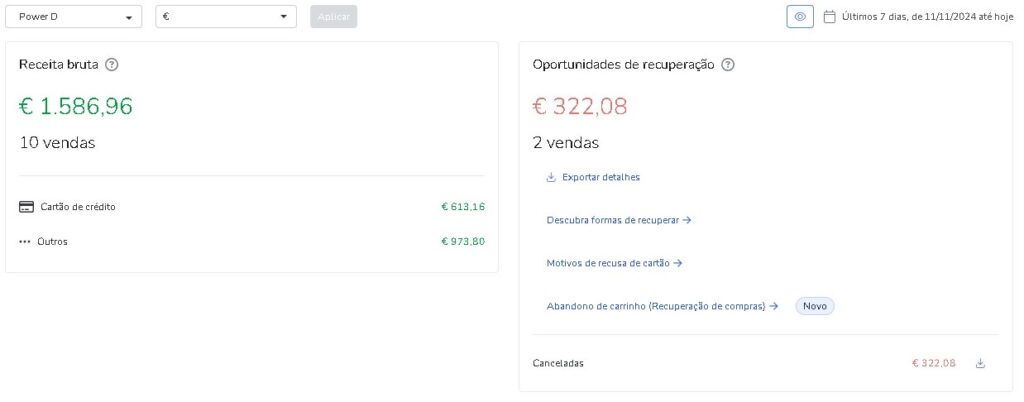Screen dimensions: 1024x402
Task: Click the Aplicar button
Action: point(334,17)
